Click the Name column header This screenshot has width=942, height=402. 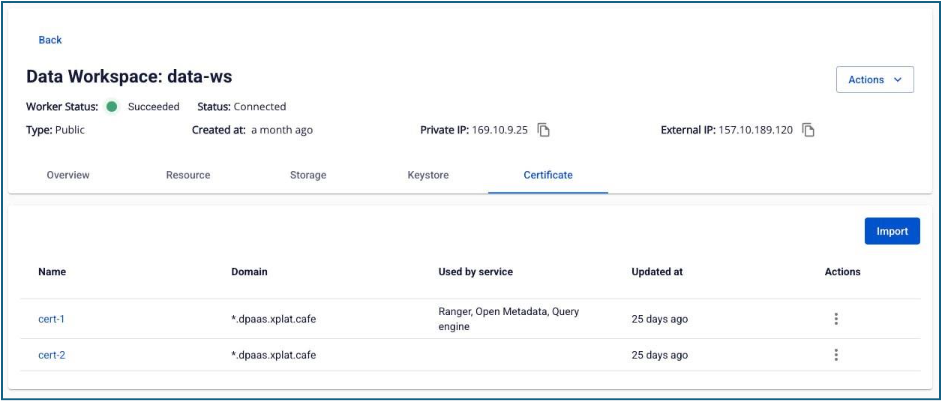pyautogui.click(x=52, y=271)
